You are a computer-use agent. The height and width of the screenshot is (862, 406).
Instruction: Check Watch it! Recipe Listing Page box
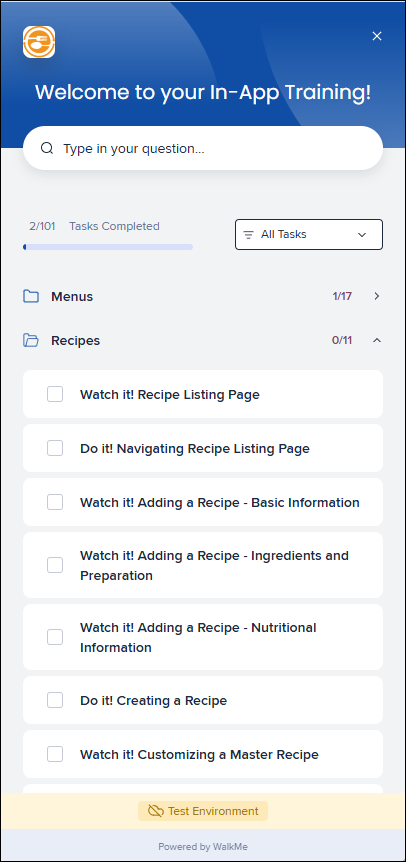coord(55,394)
